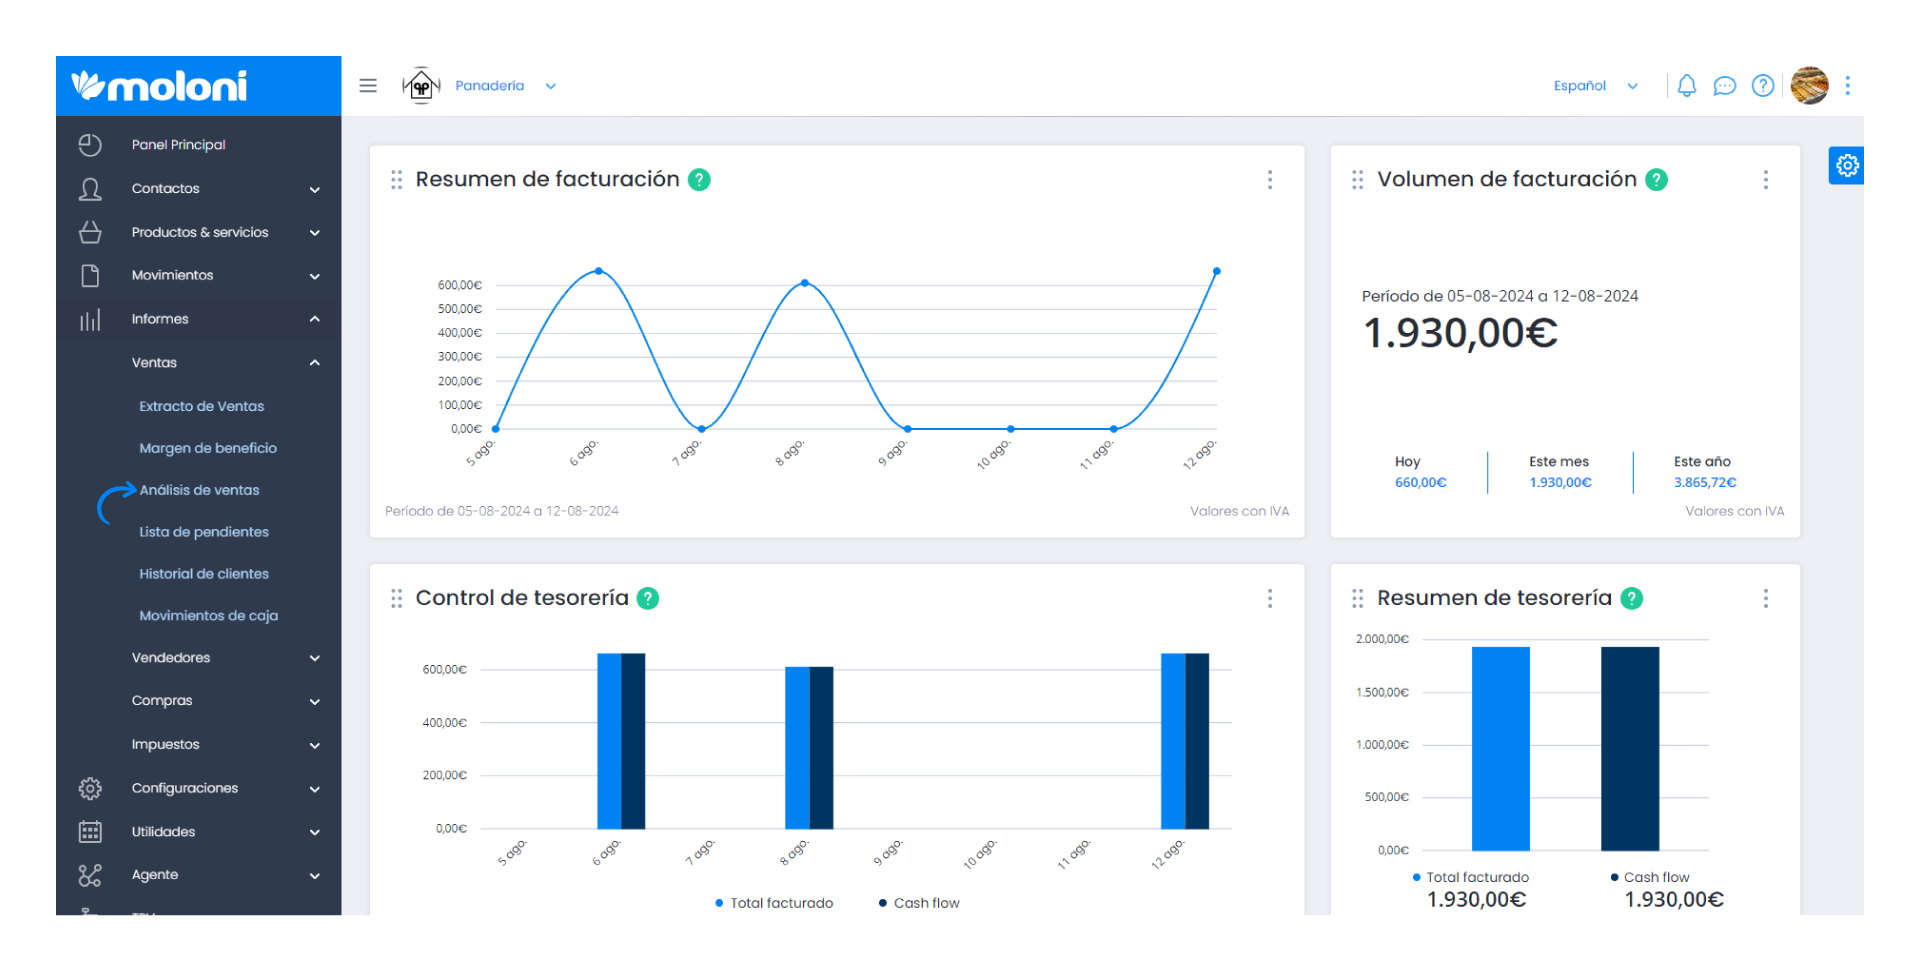The image size is (1920, 971).
Task: Open Panel Principal menu item
Action: tap(179, 145)
